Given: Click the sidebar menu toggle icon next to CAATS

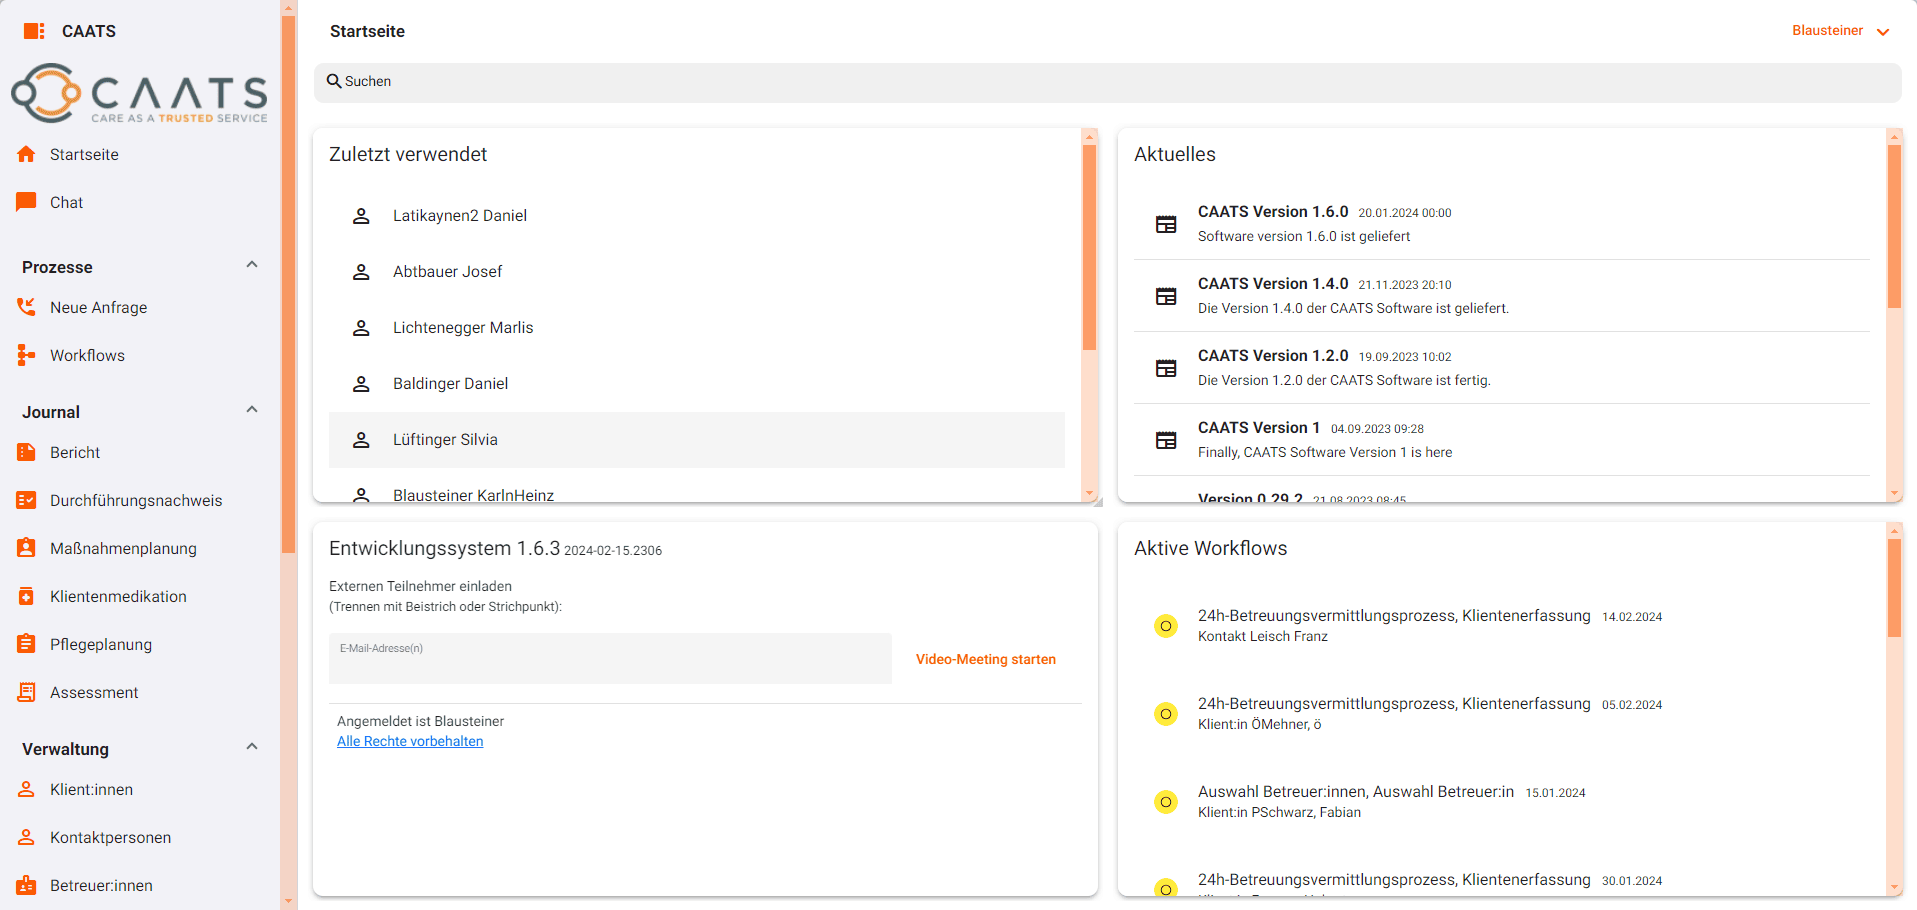Looking at the screenshot, I should (x=34, y=31).
